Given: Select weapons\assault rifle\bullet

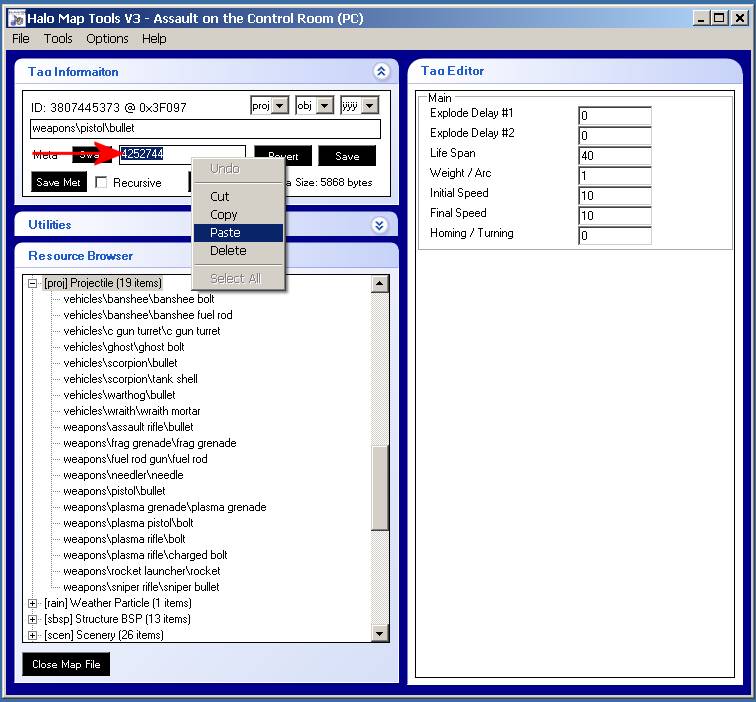Looking at the screenshot, I should click(x=128, y=427).
